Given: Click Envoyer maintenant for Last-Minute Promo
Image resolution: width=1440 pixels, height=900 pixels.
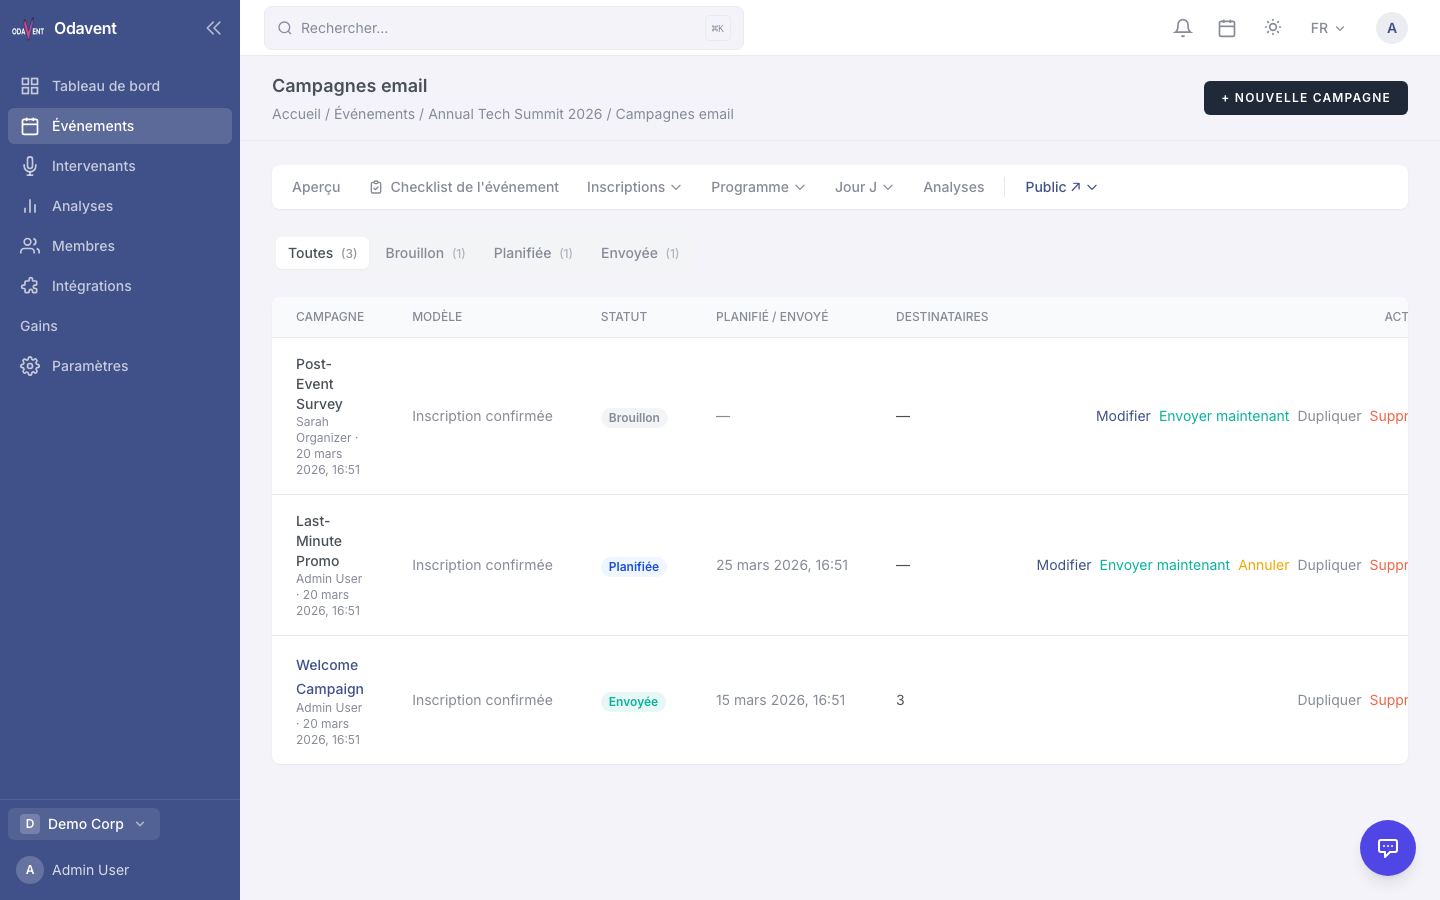Looking at the screenshot, I should click(1164, 565).
